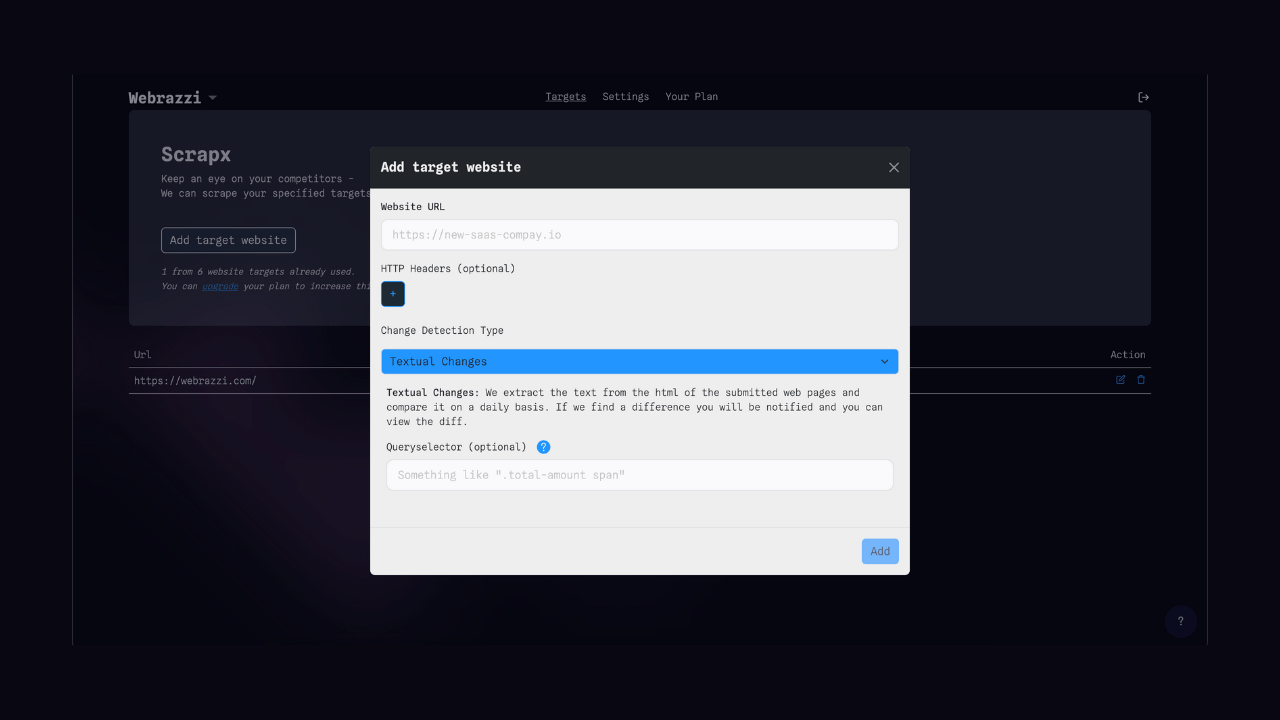The width and height of the screenshot is (1280, 720).
Task: Click into the Queryselector text field
Action: click(x=639, y=475)
